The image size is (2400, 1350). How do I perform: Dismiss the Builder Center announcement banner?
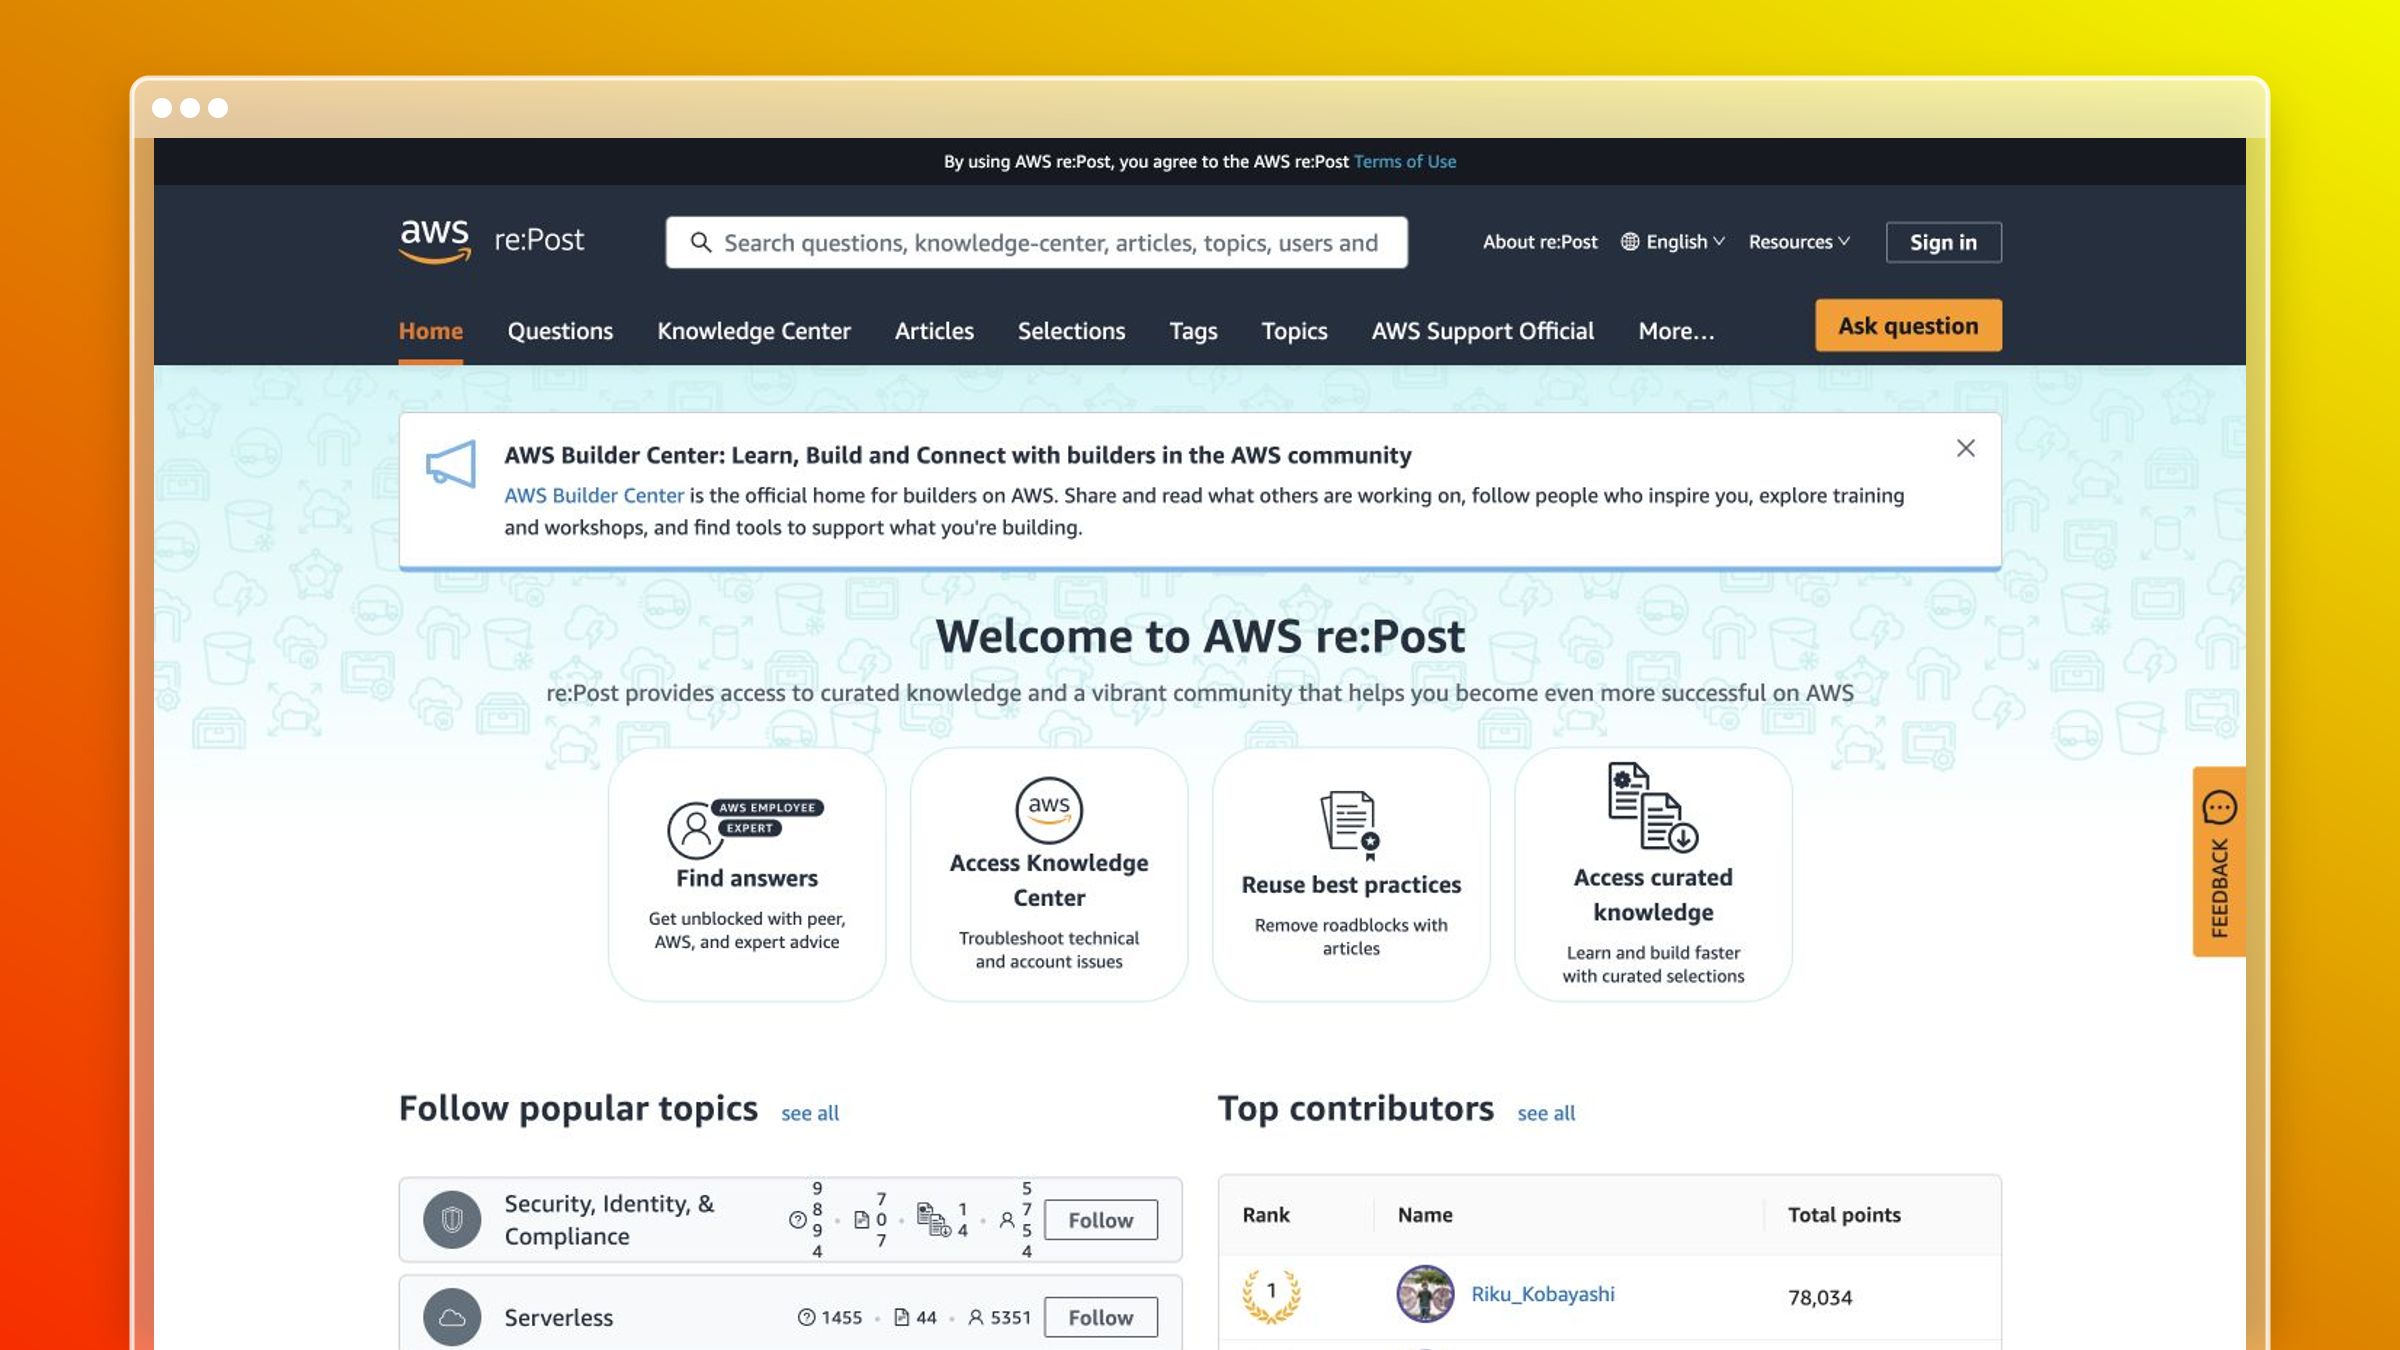[x=1965, y=448]
